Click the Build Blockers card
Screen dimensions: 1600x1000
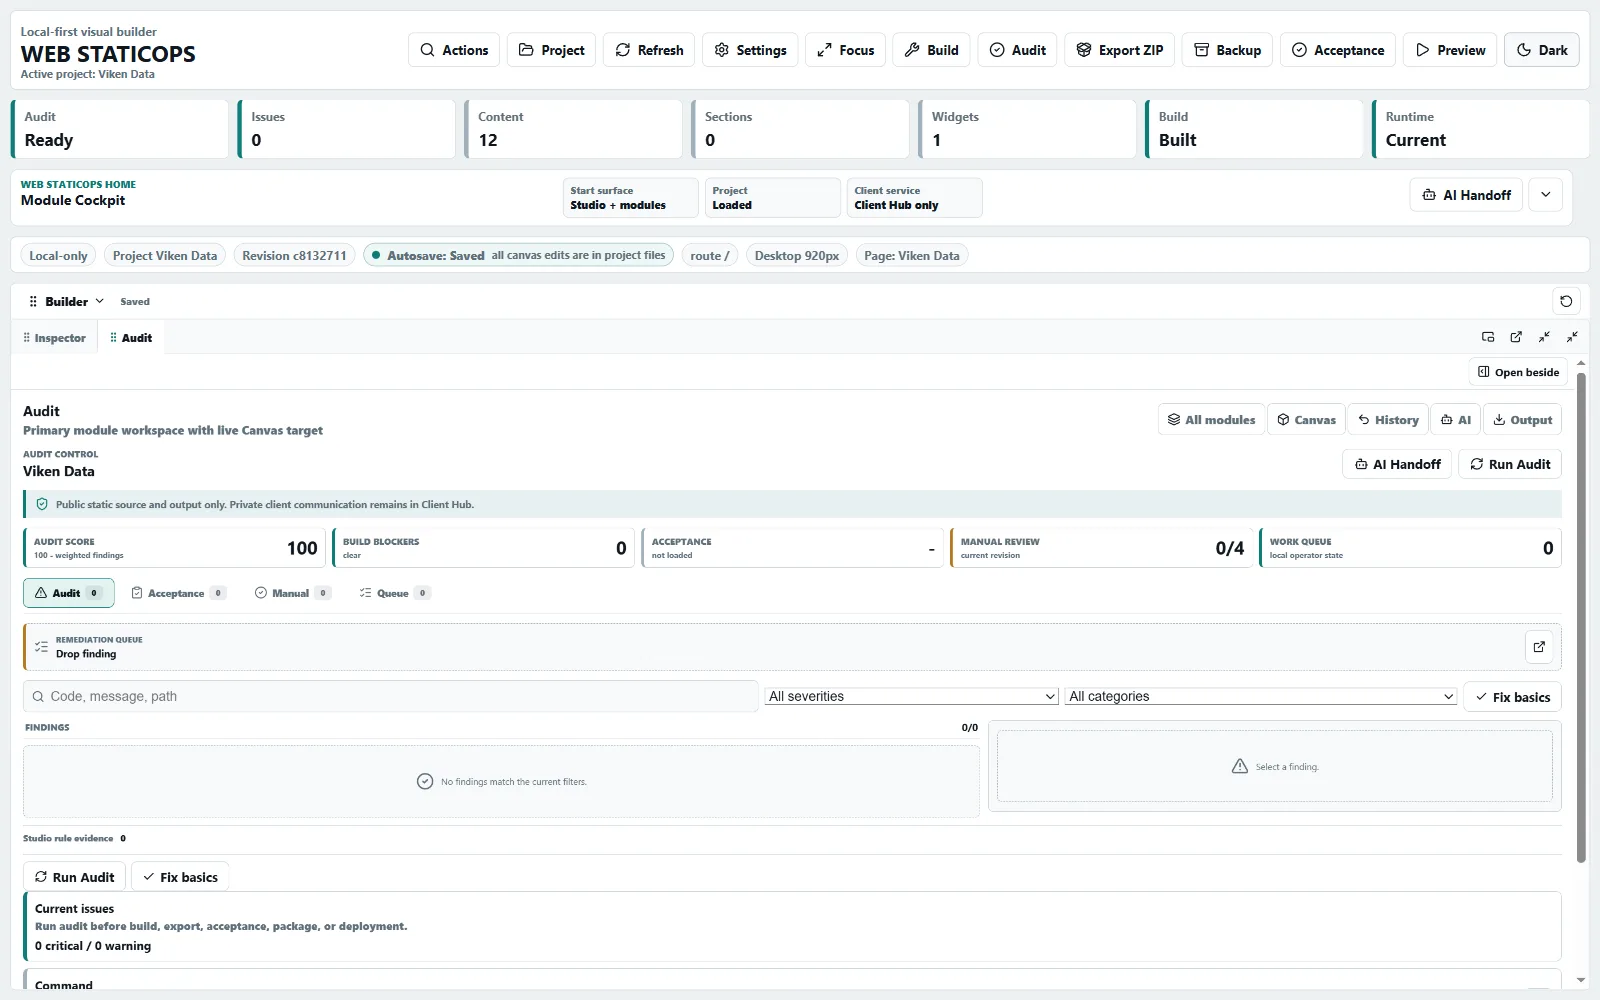coord(483,548)
